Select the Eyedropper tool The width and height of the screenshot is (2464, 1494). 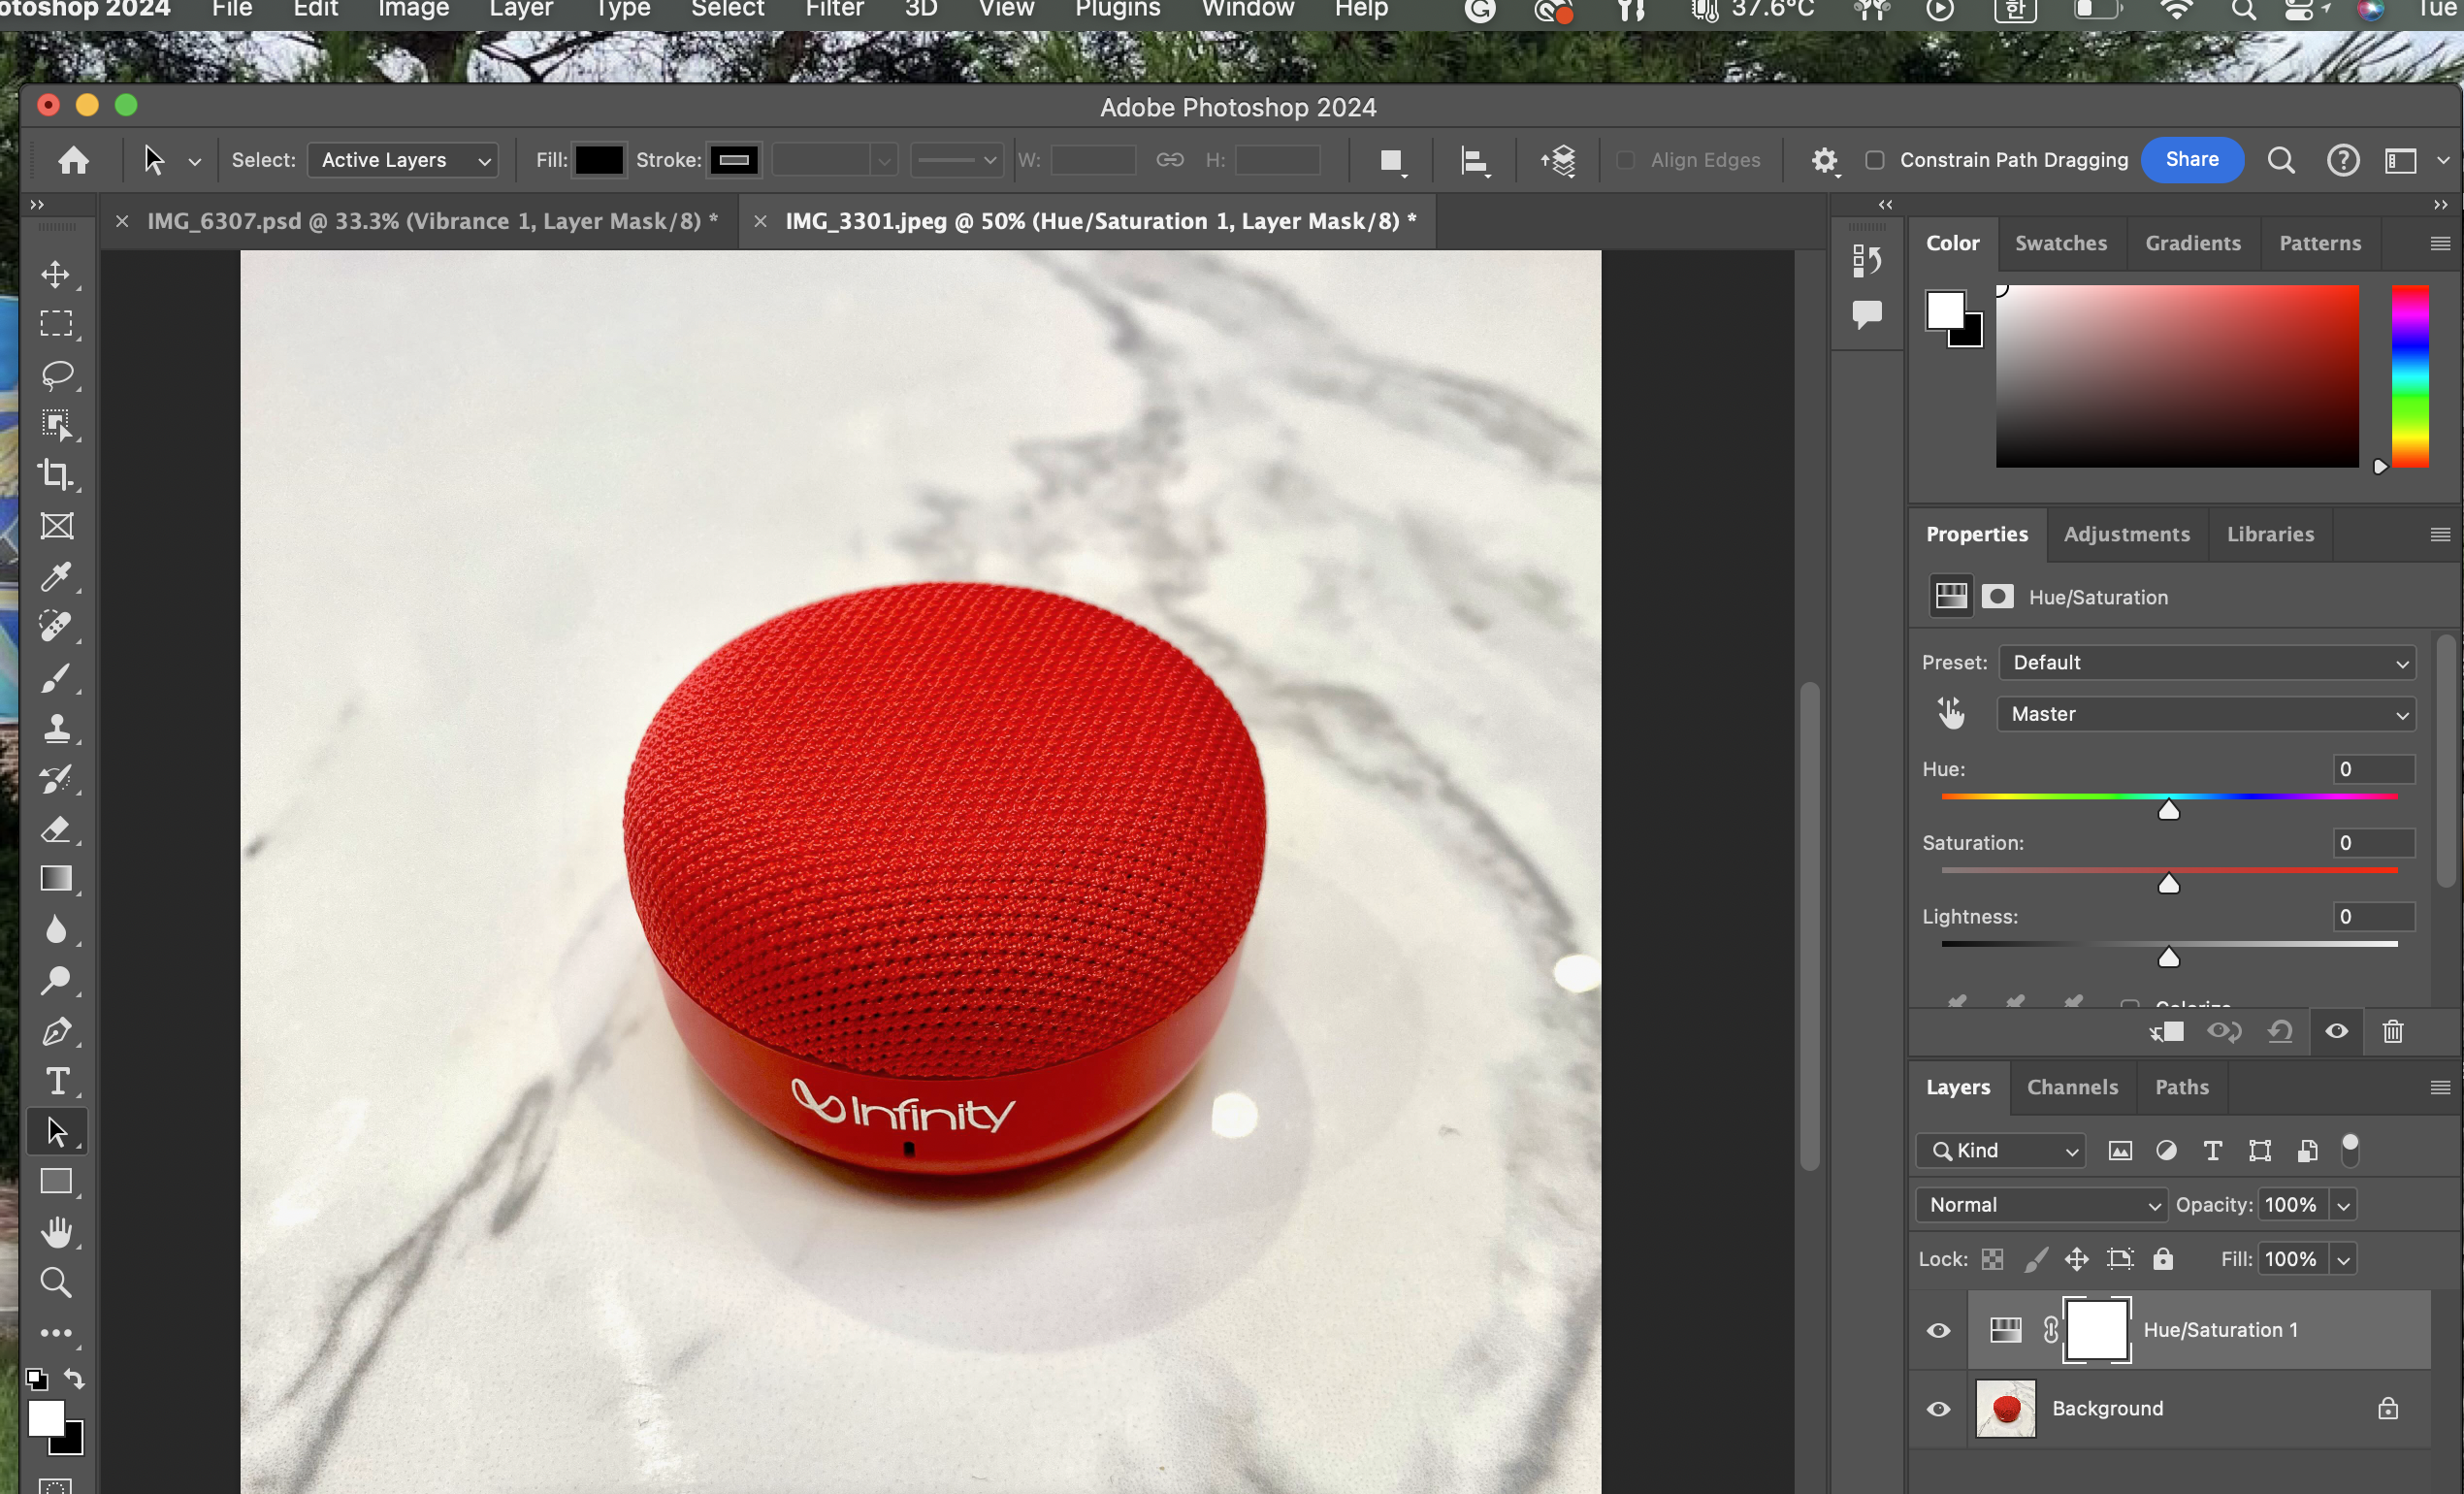click(55, 576)
